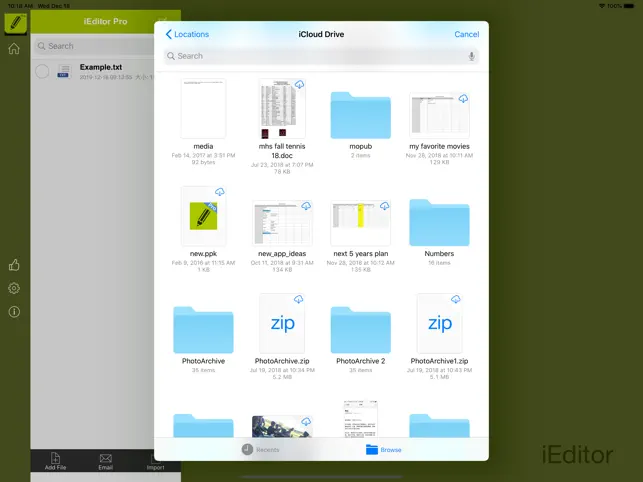Select next 5 years plan file
This screenshot has width=643, height=482.
pos(360,223)
